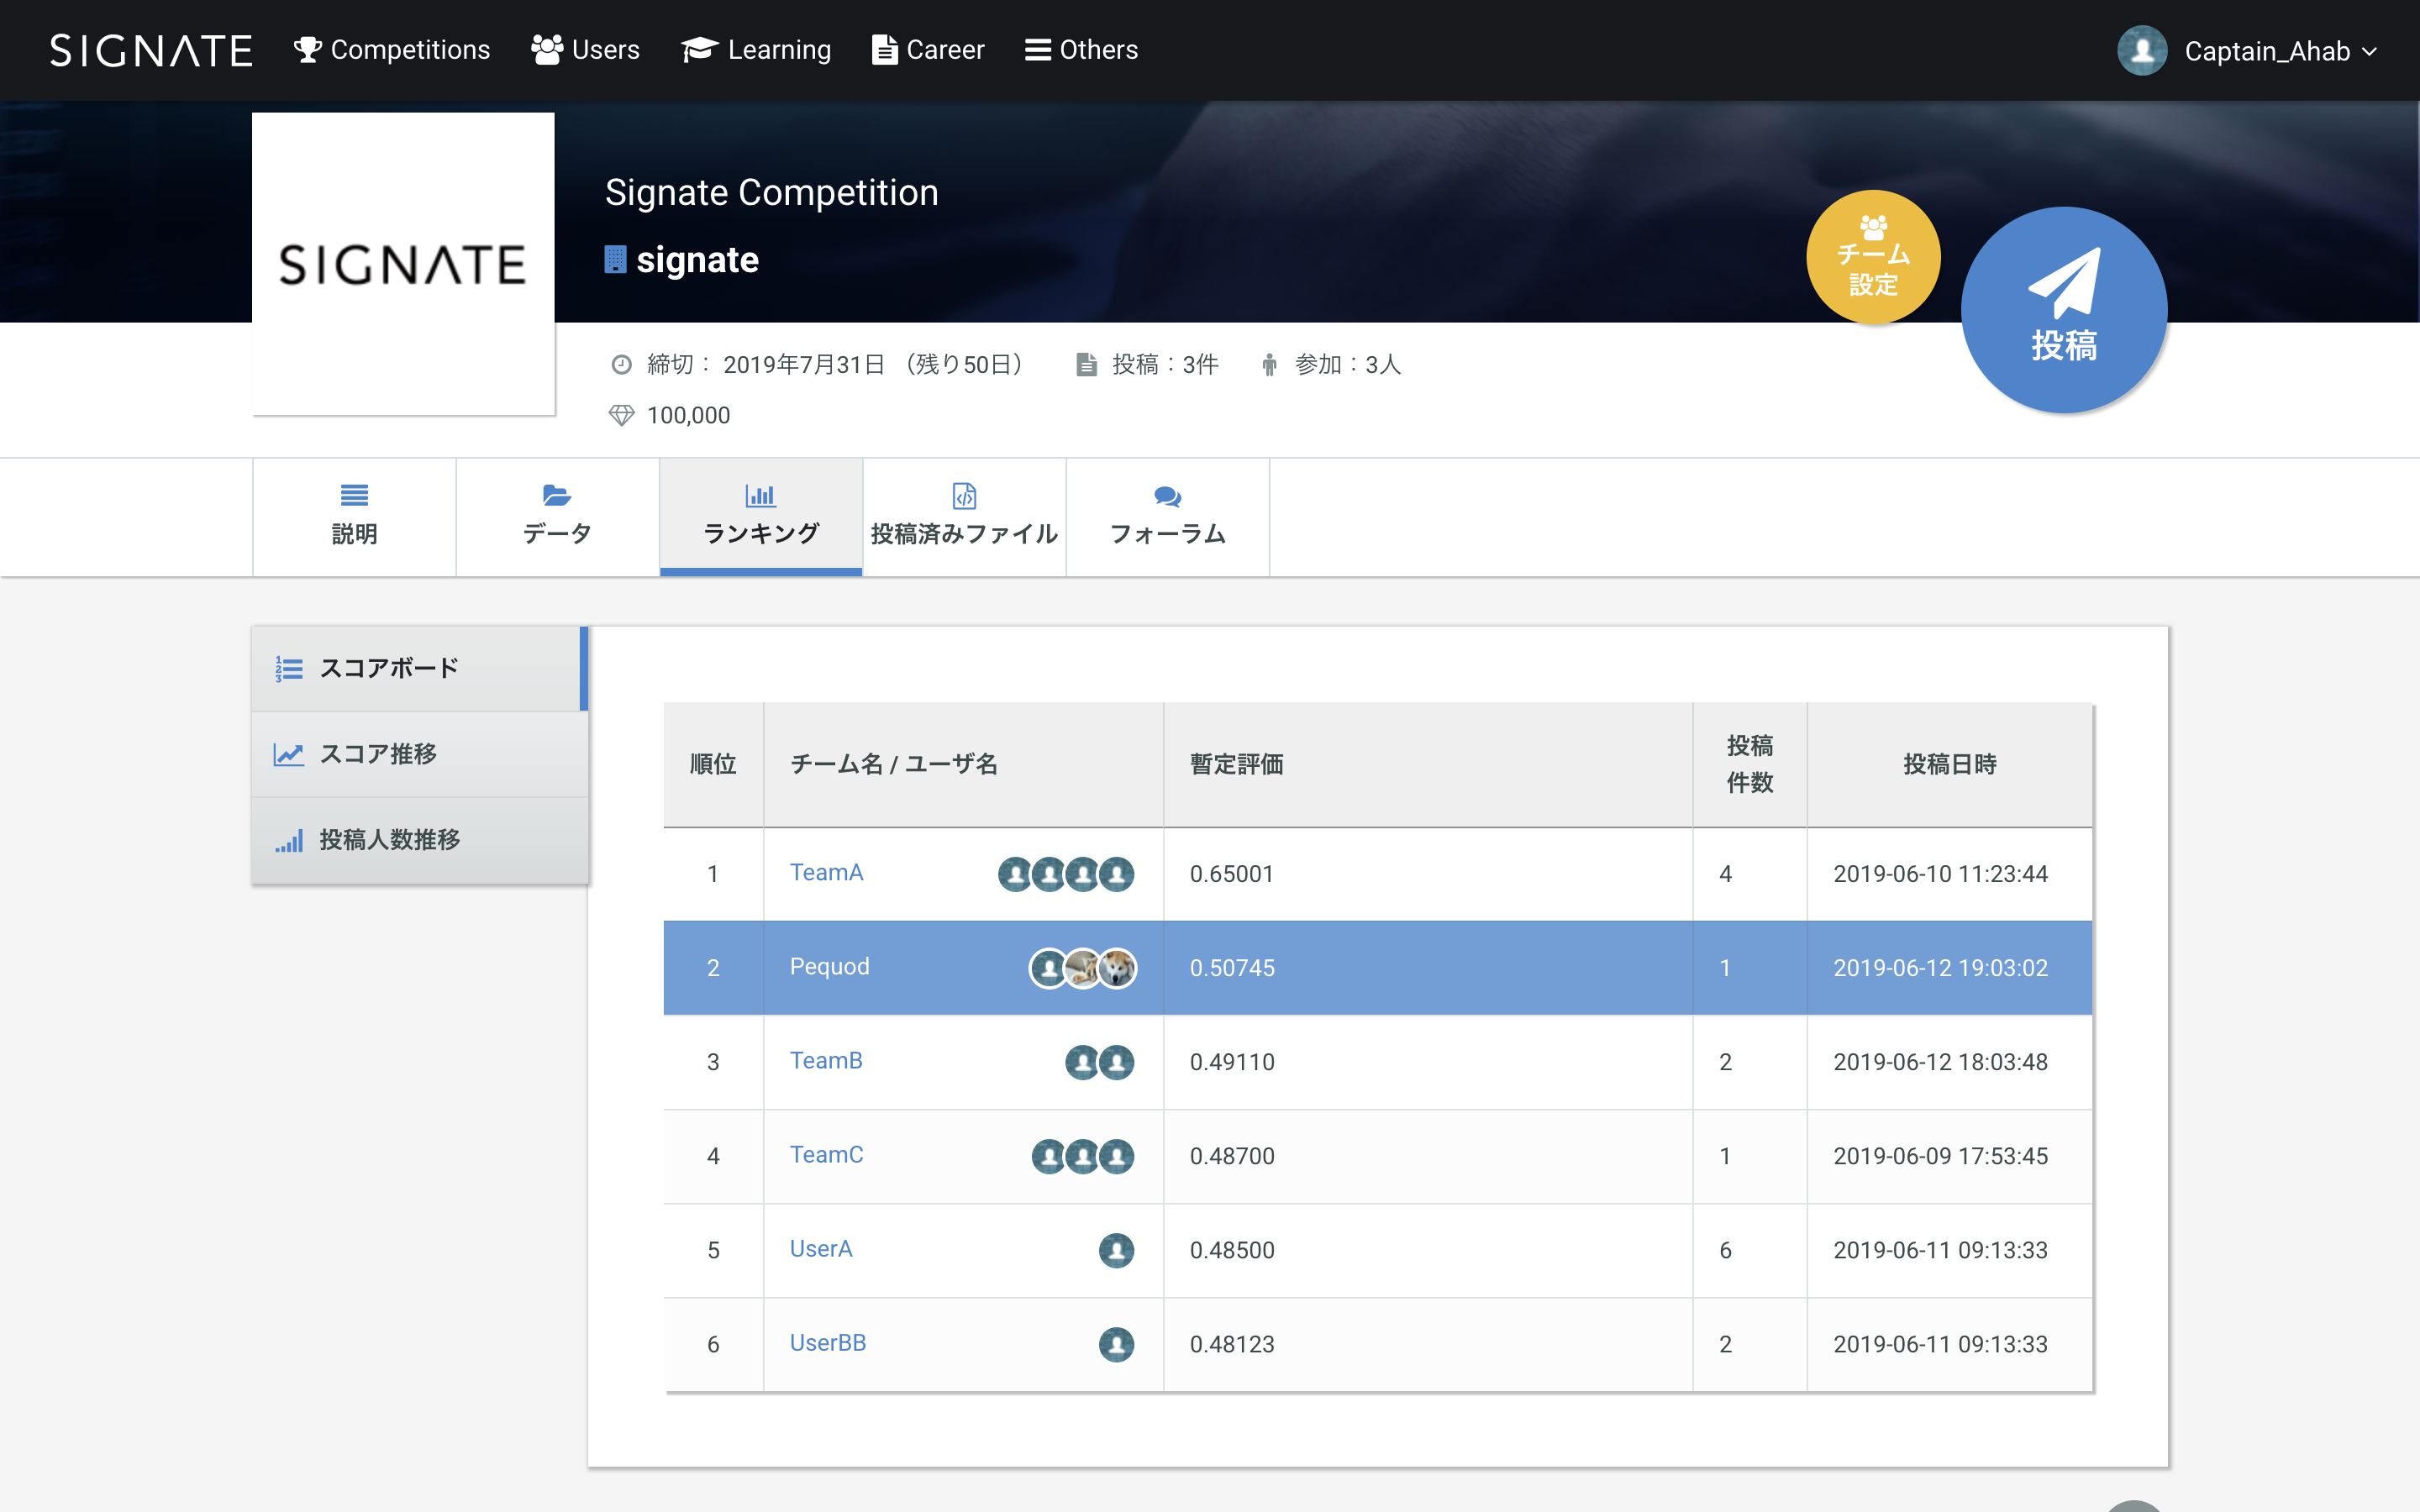Image resolution: width=2420 pixels, height=1512 pixels.
Task: Open the TeamB team link
Action: click(826, 1061)
